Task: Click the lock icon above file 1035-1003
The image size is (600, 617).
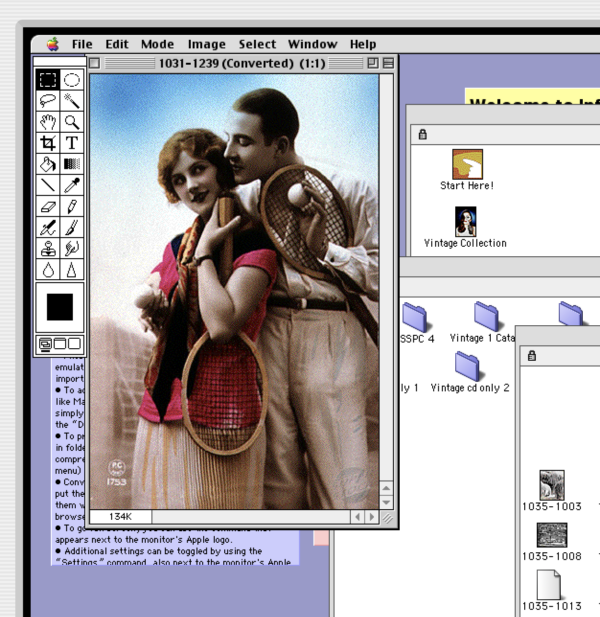Action: tap(532, 356)
